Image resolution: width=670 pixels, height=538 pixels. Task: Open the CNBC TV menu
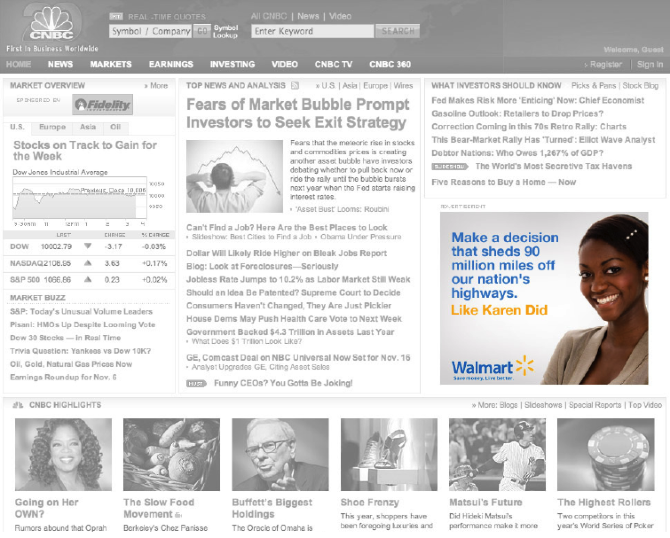click(334, 64)
